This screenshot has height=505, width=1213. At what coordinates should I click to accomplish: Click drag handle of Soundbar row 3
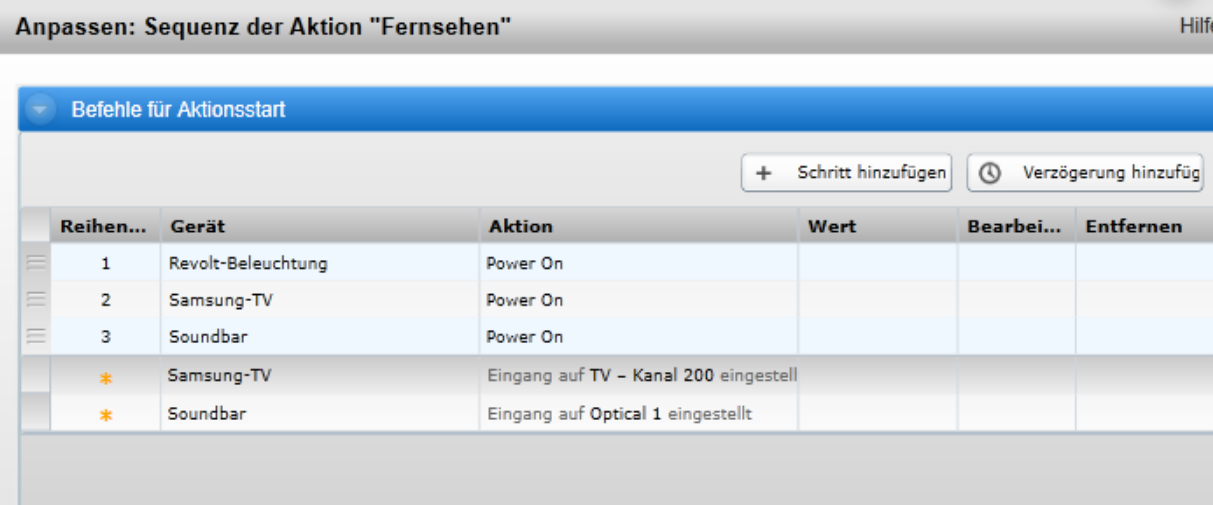click(35, 337)
